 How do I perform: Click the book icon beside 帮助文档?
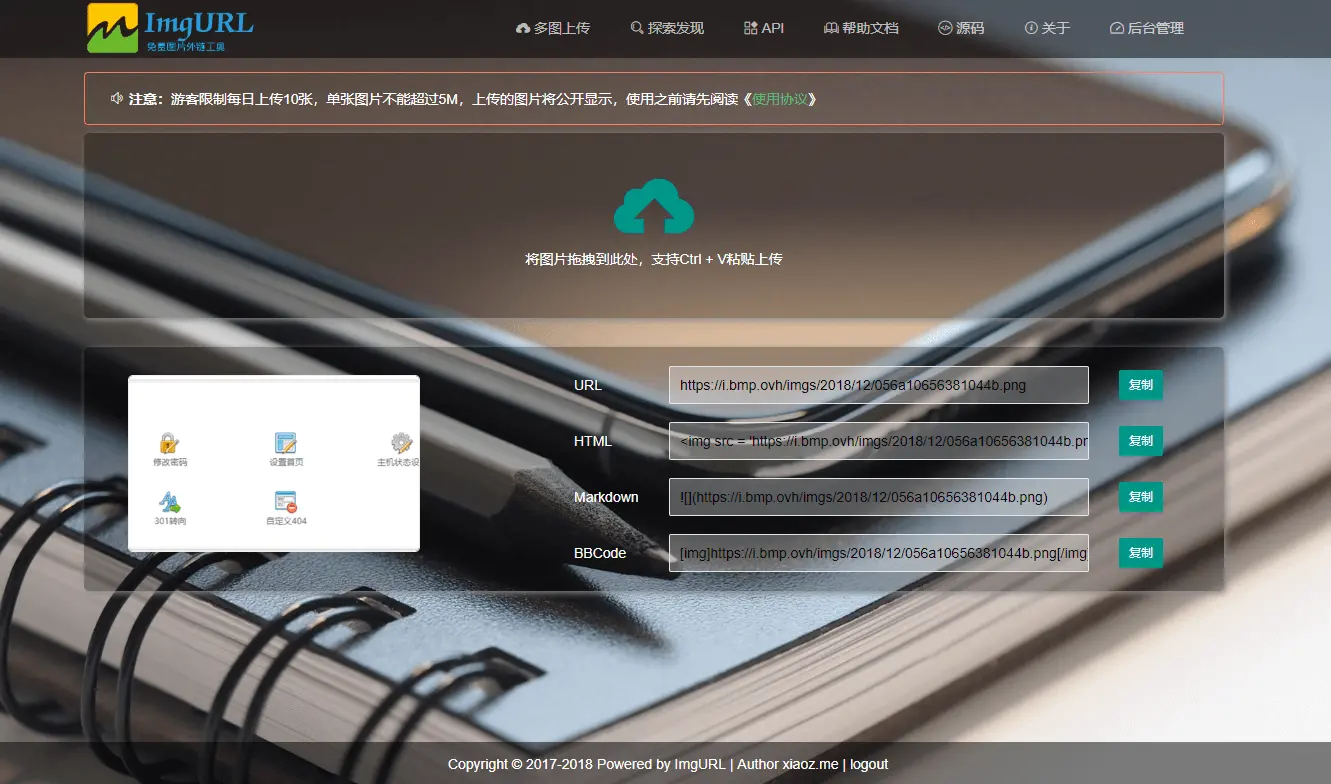(x=830, y=28)
